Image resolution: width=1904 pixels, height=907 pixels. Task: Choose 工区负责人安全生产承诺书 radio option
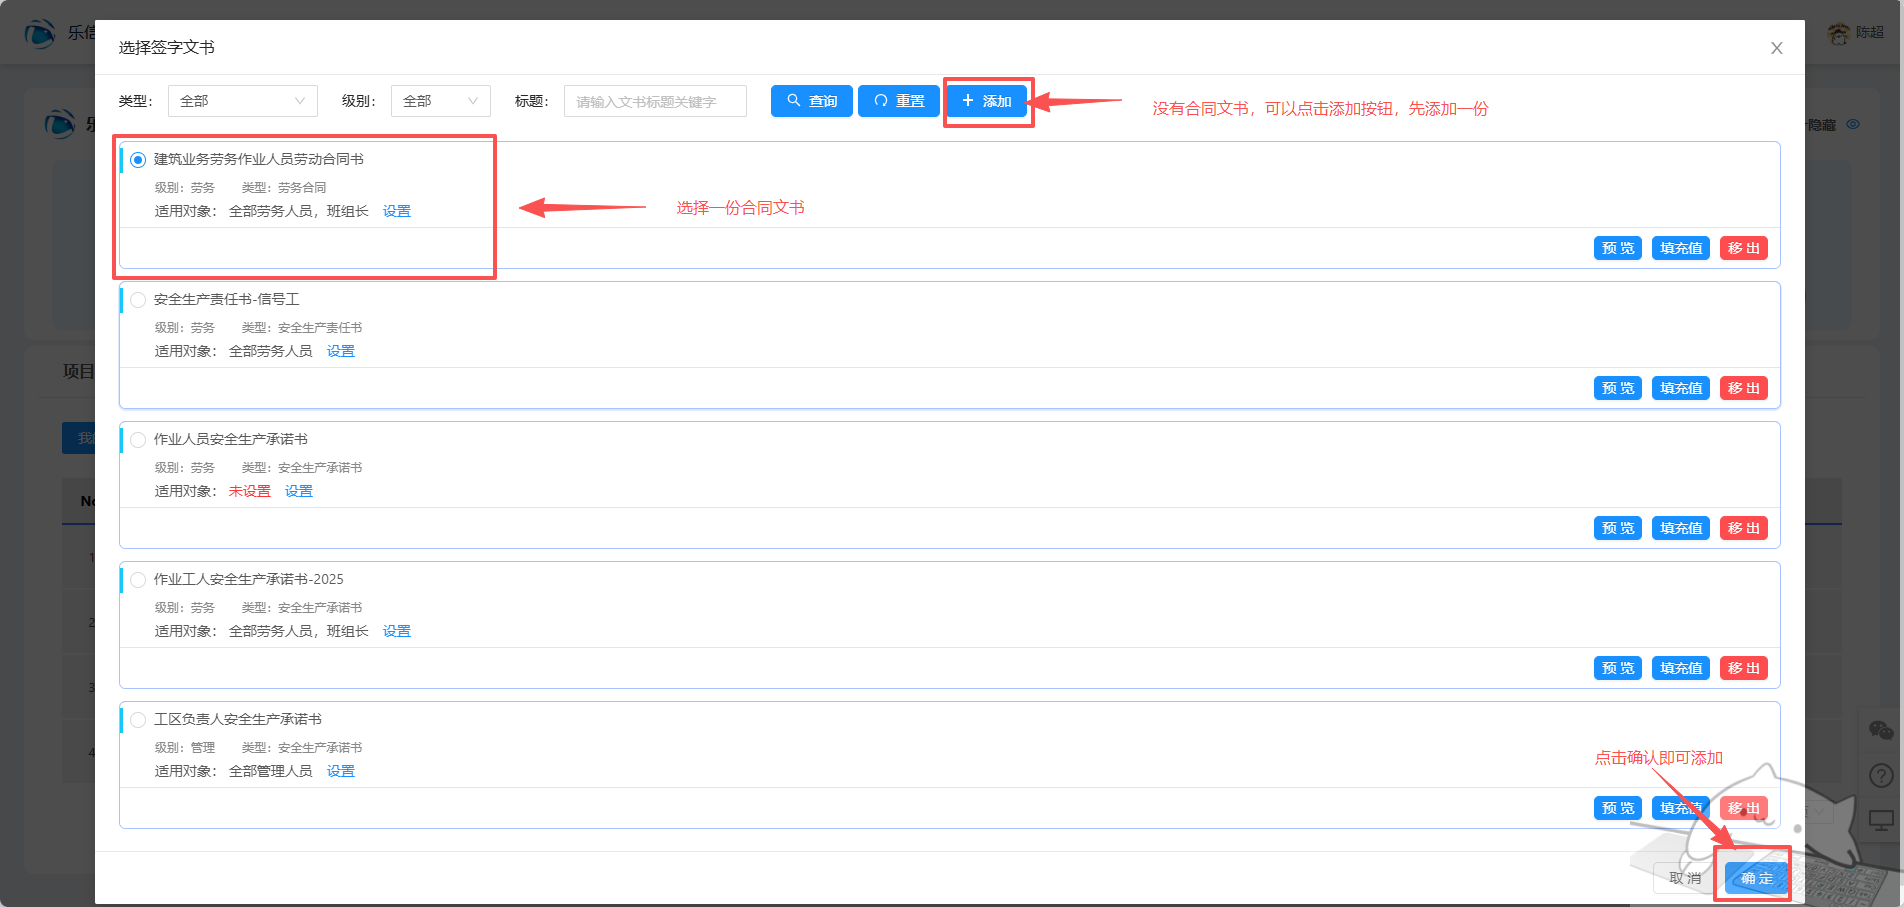[x=138, y=720]
